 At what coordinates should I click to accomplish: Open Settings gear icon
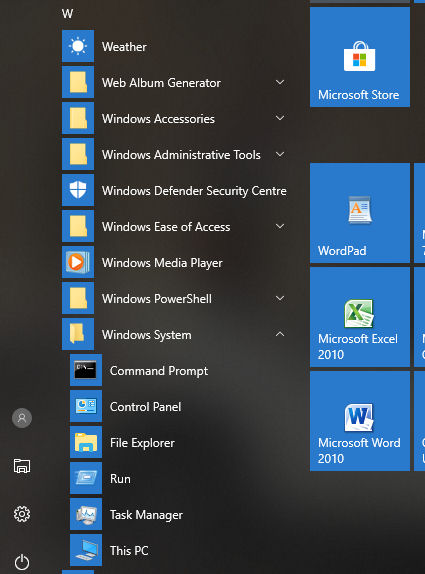coord(22,514)
